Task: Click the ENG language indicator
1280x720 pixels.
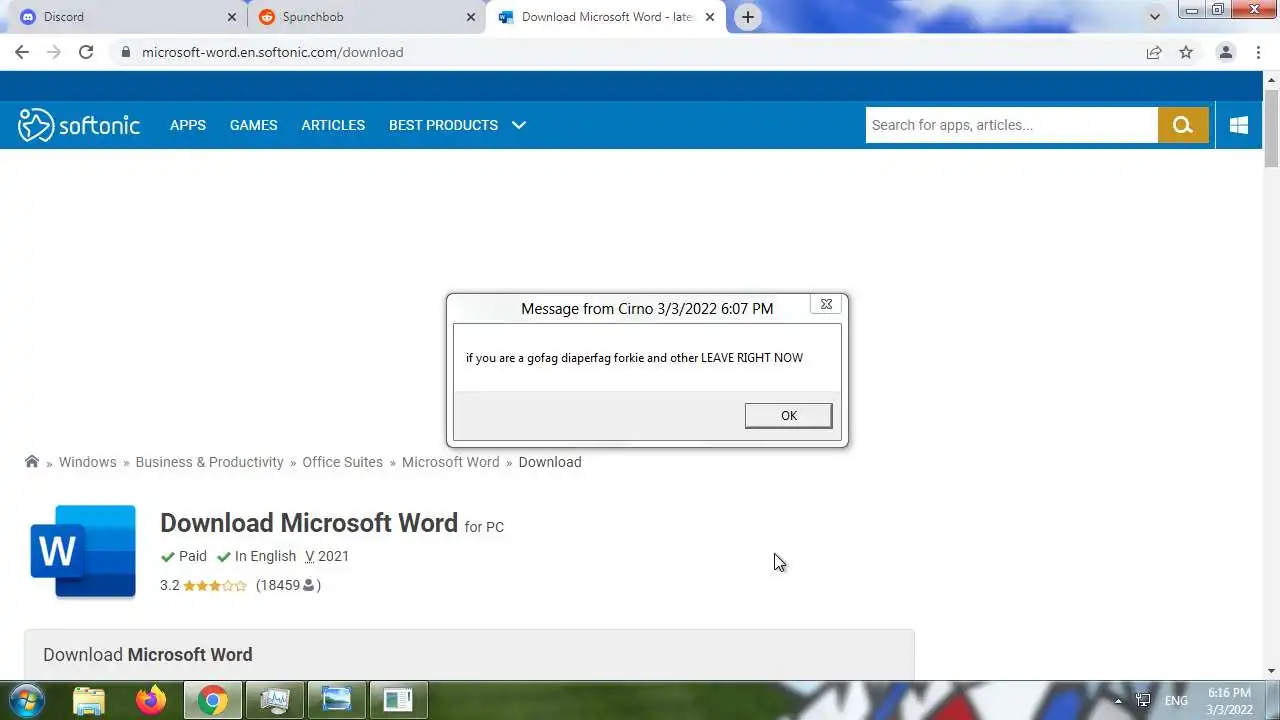Action: pos(1176,700)
